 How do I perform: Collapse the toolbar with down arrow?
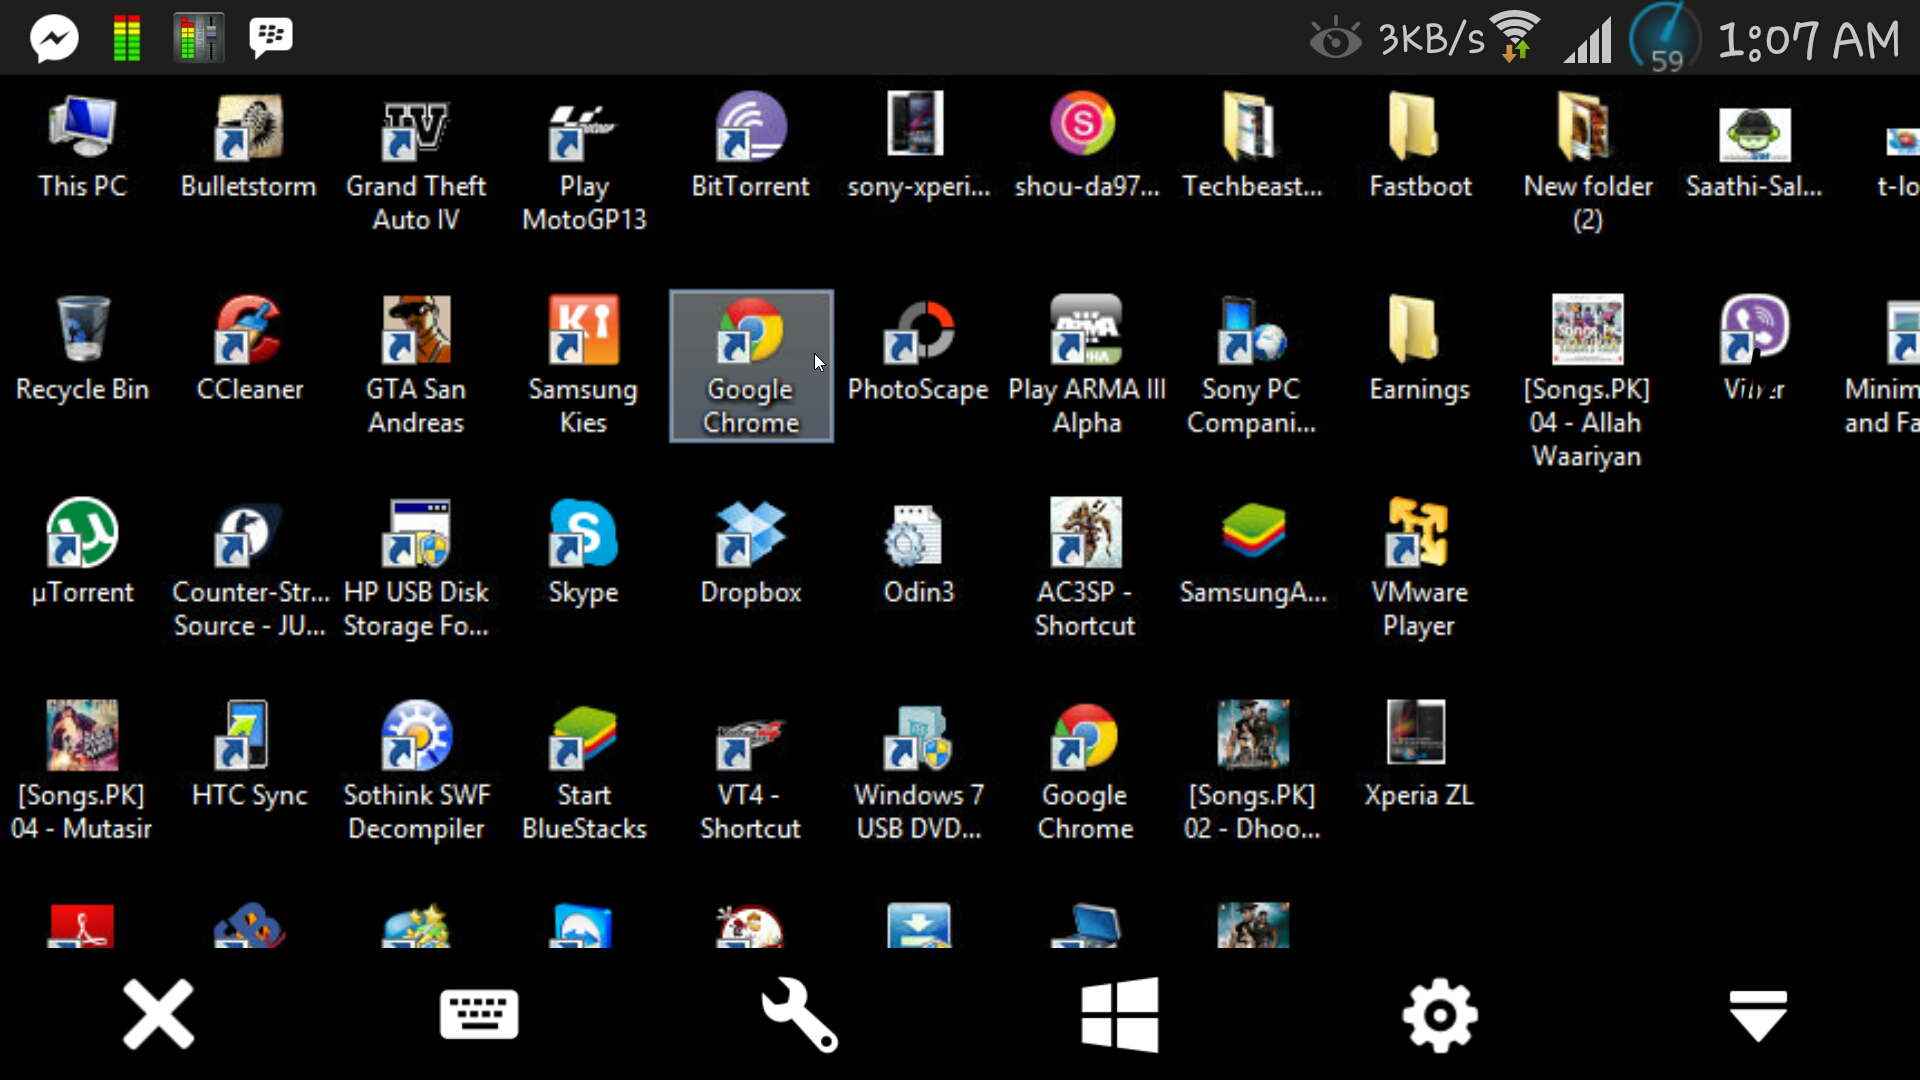coord(1758,1014)
